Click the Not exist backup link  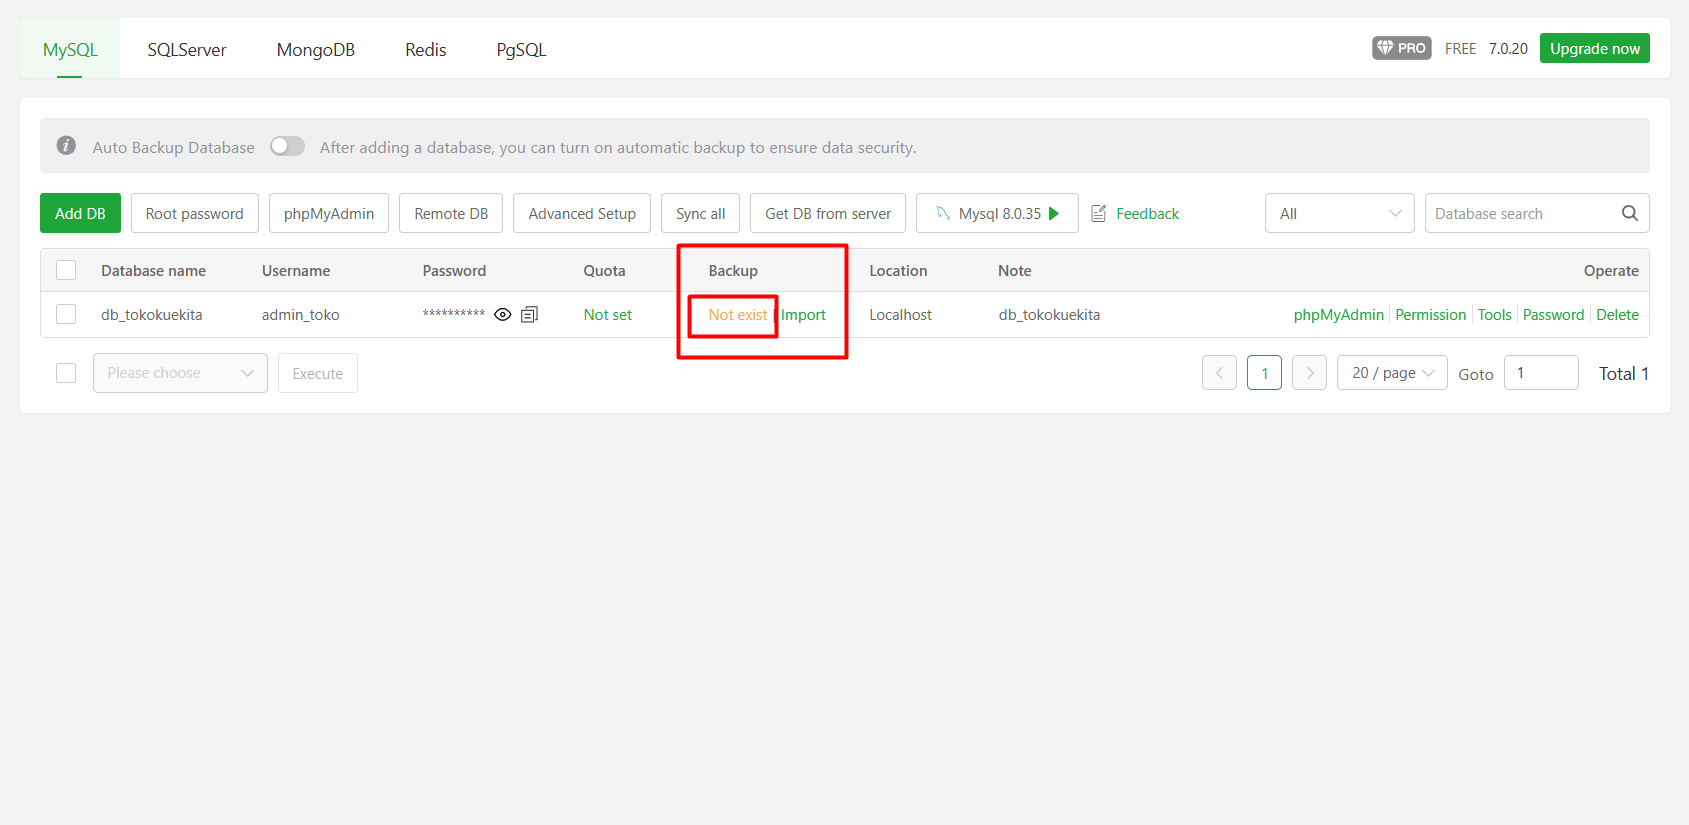point(738,314)
